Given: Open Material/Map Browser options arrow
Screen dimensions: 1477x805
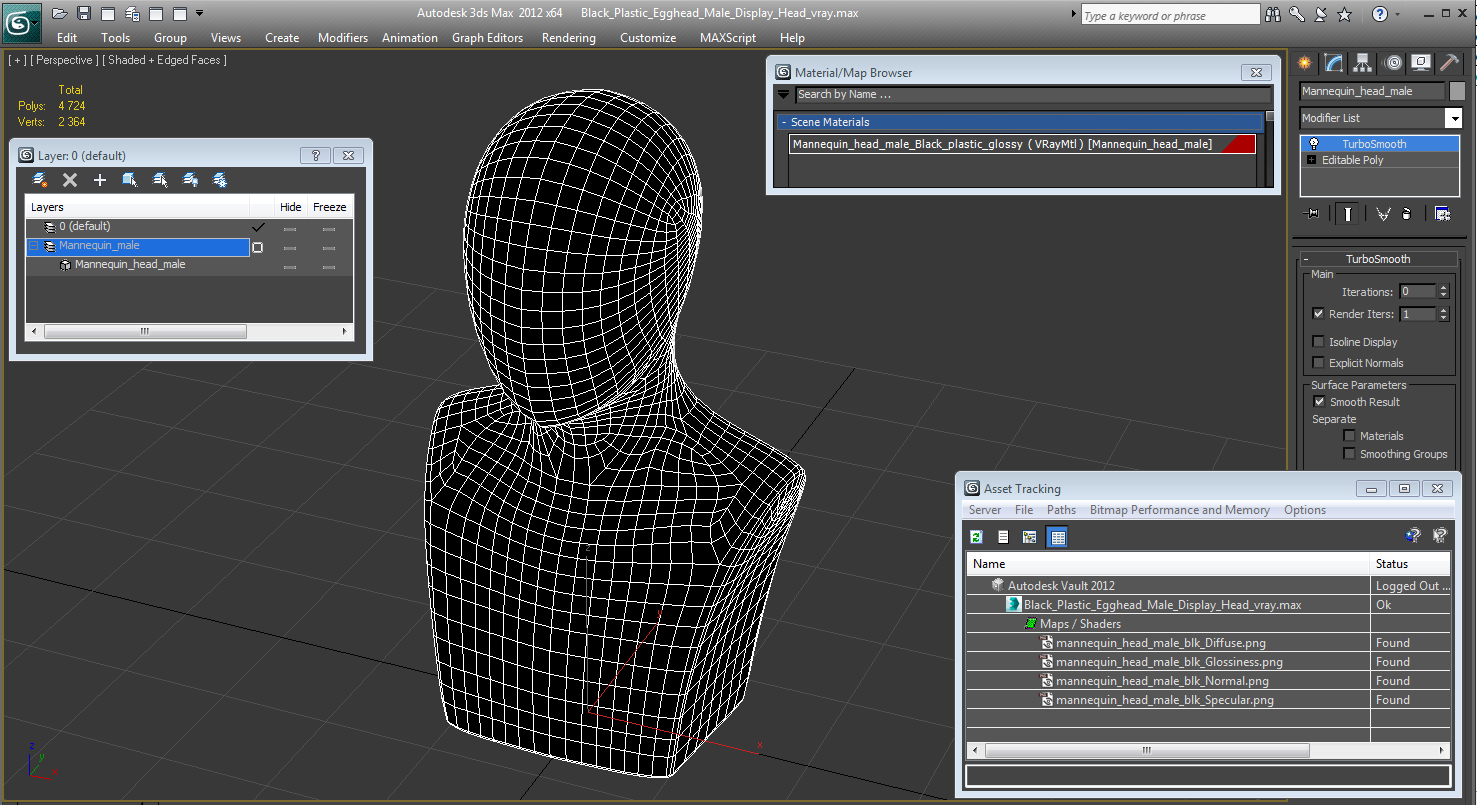Looking at the screenshot, I should (783, 94).
